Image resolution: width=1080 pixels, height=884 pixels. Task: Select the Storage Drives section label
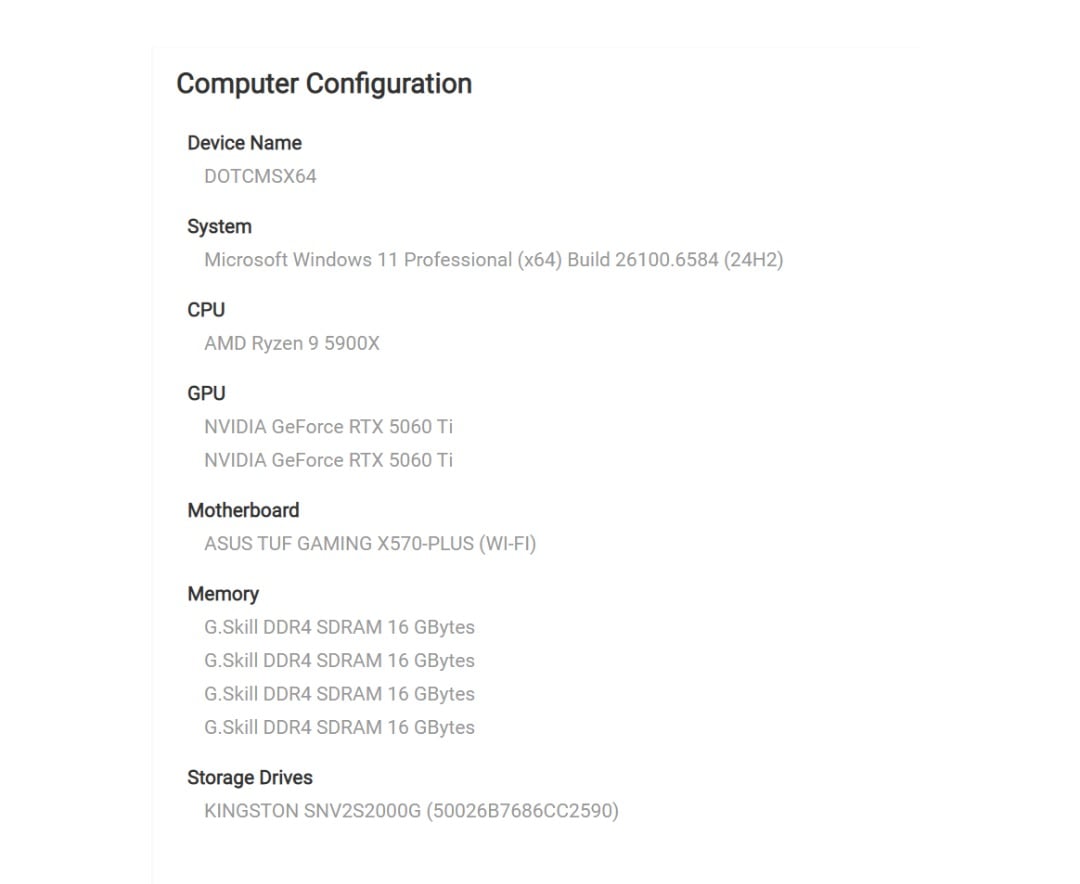tap(250, 778)
